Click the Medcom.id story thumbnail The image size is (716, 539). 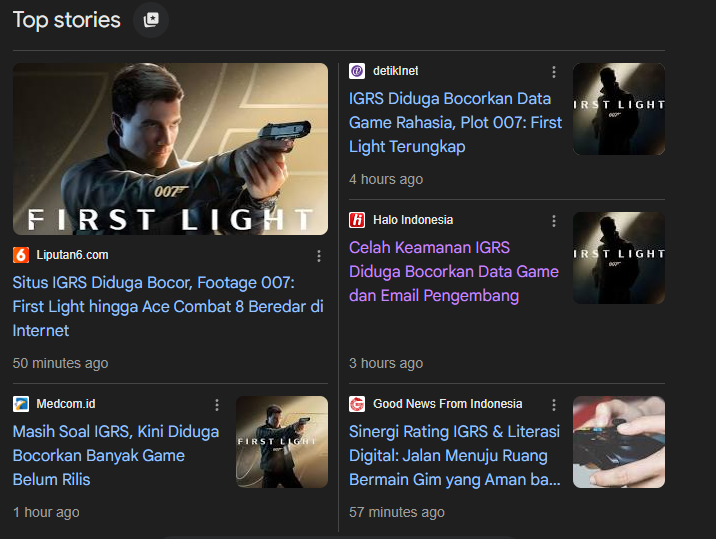pyautogui.click(x=282, y=442)
